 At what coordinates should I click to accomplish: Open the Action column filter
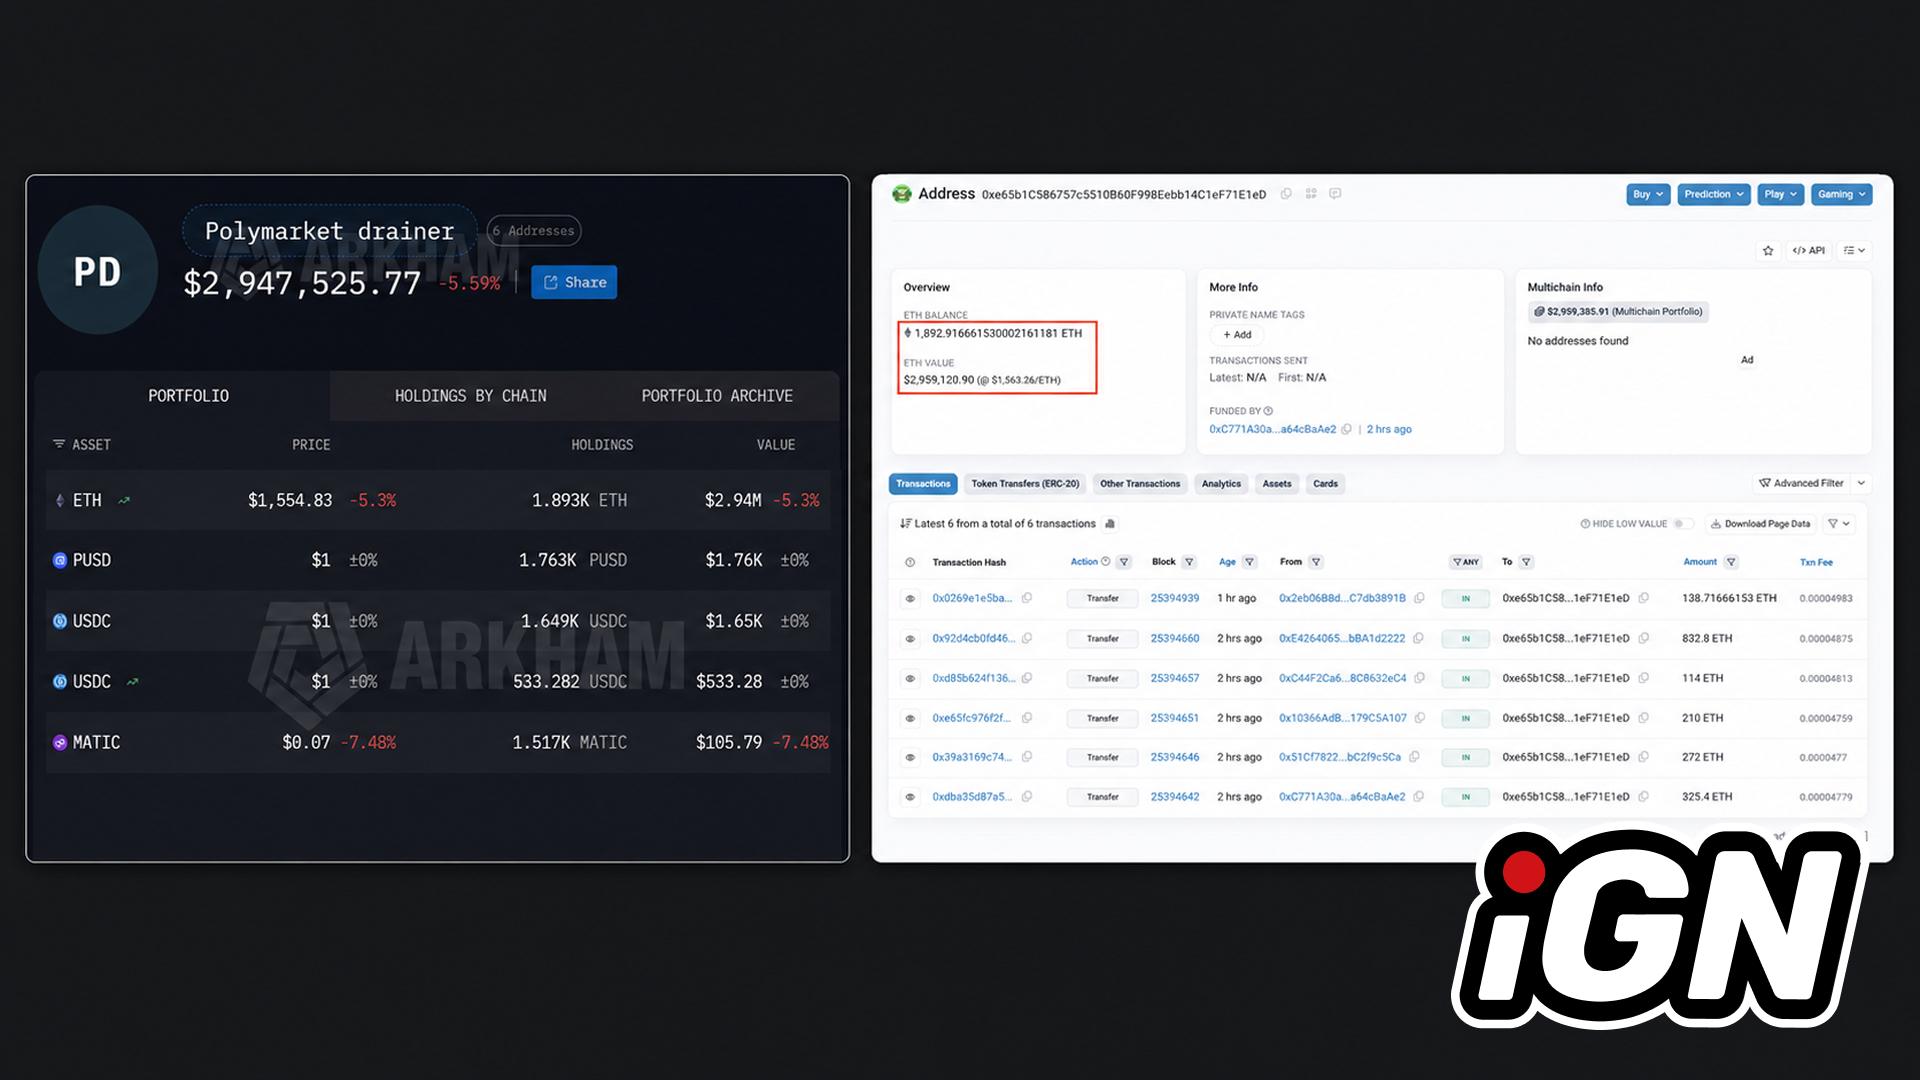tap(1124, 562)
